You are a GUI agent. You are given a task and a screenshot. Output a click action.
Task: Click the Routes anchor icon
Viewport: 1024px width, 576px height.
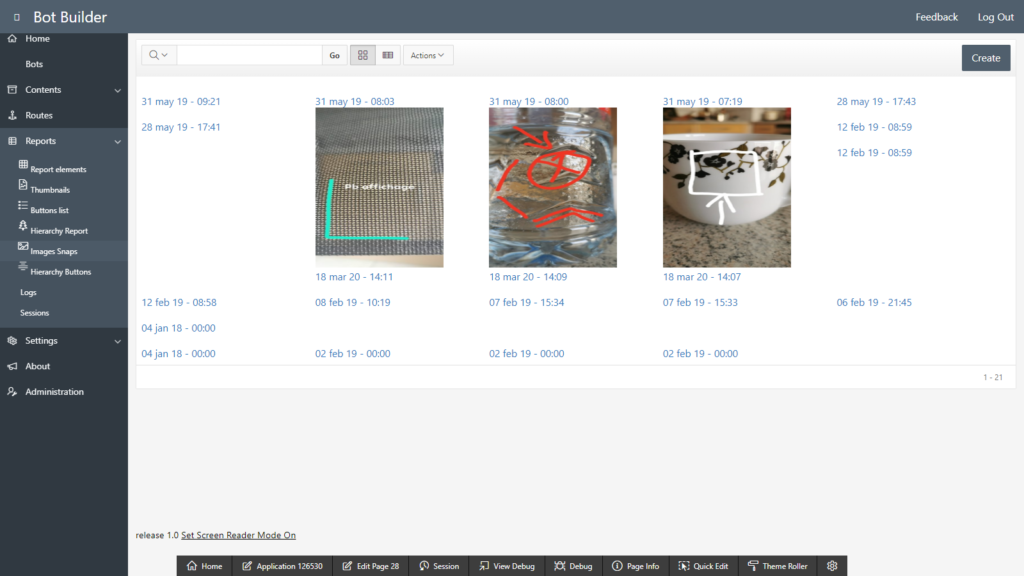point(12,115)
